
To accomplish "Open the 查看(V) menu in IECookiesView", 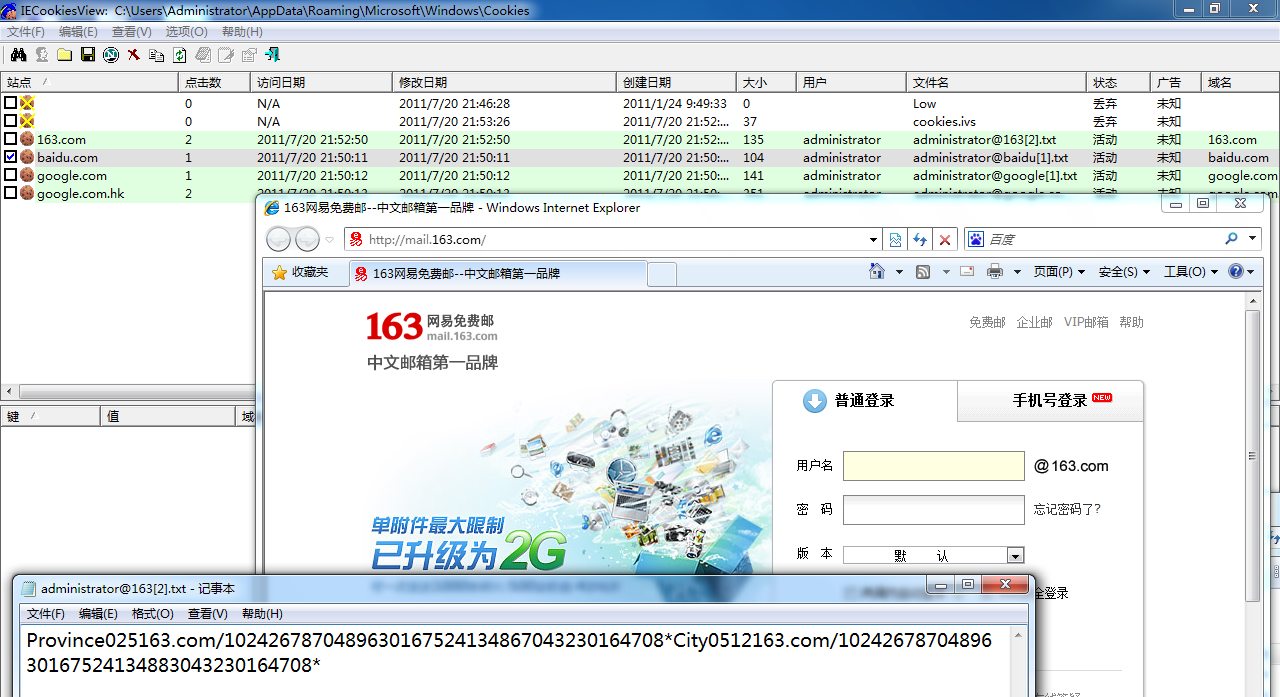I will coord(132,32).
